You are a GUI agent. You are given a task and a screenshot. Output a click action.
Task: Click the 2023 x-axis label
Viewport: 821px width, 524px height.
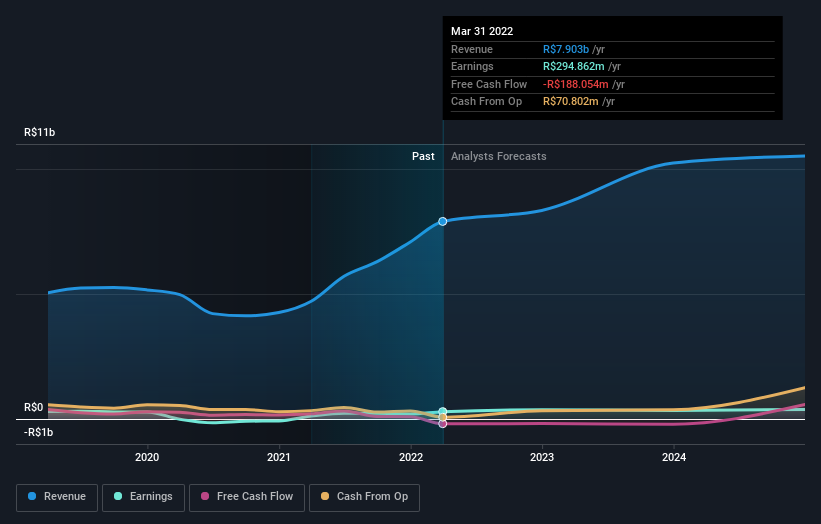[x=542, y=457]
